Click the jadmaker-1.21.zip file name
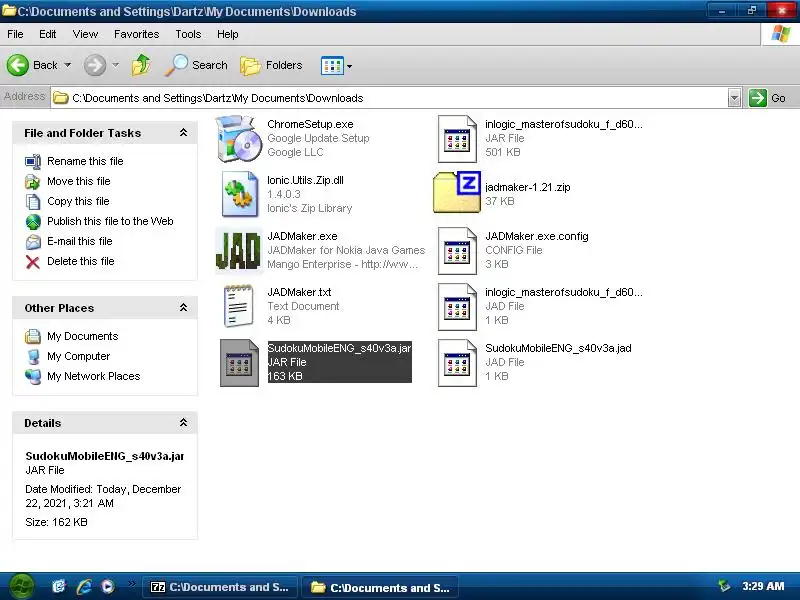This screenshot has width=800, height=600. coord(528,187)
